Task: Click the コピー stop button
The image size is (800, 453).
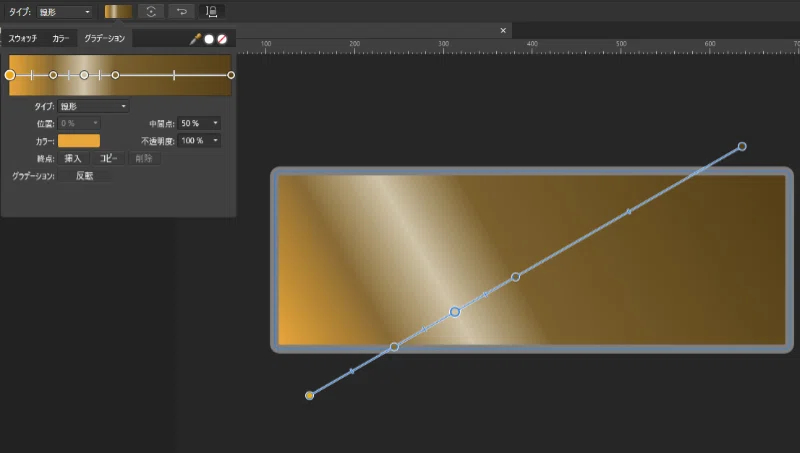Action: pyautogui.click(x=109, y=159)
